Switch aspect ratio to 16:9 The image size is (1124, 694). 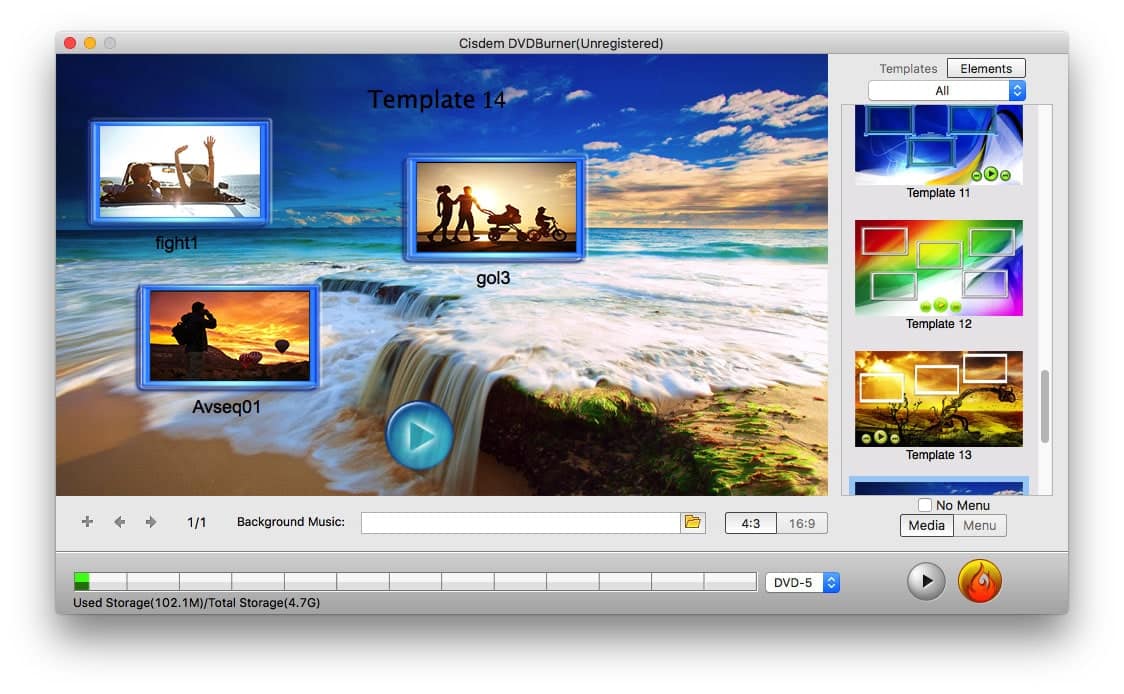[x=802, y=523]
